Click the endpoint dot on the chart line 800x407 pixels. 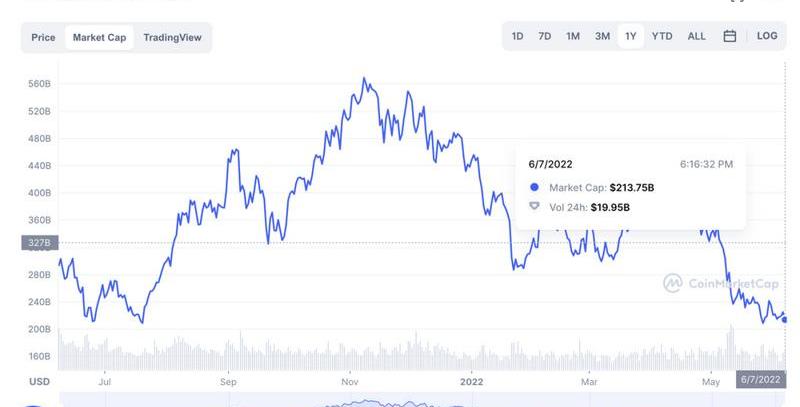tap(785, 320)
